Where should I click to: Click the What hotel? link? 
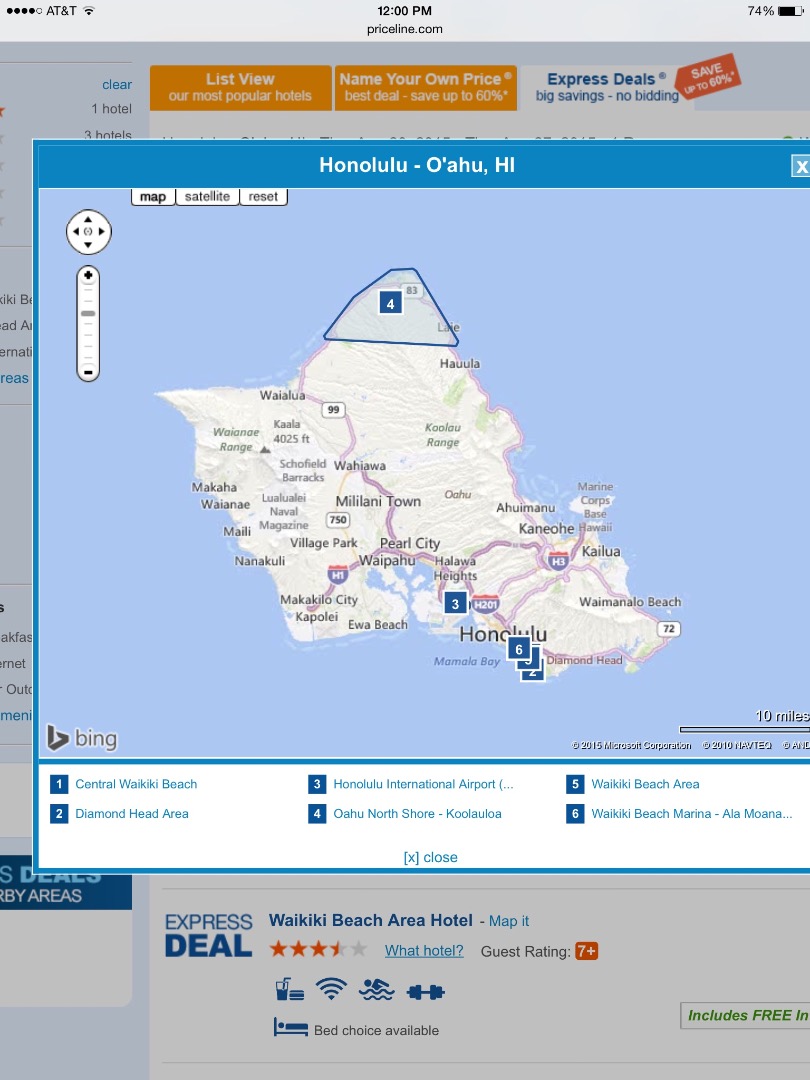[x=424, y=951]
